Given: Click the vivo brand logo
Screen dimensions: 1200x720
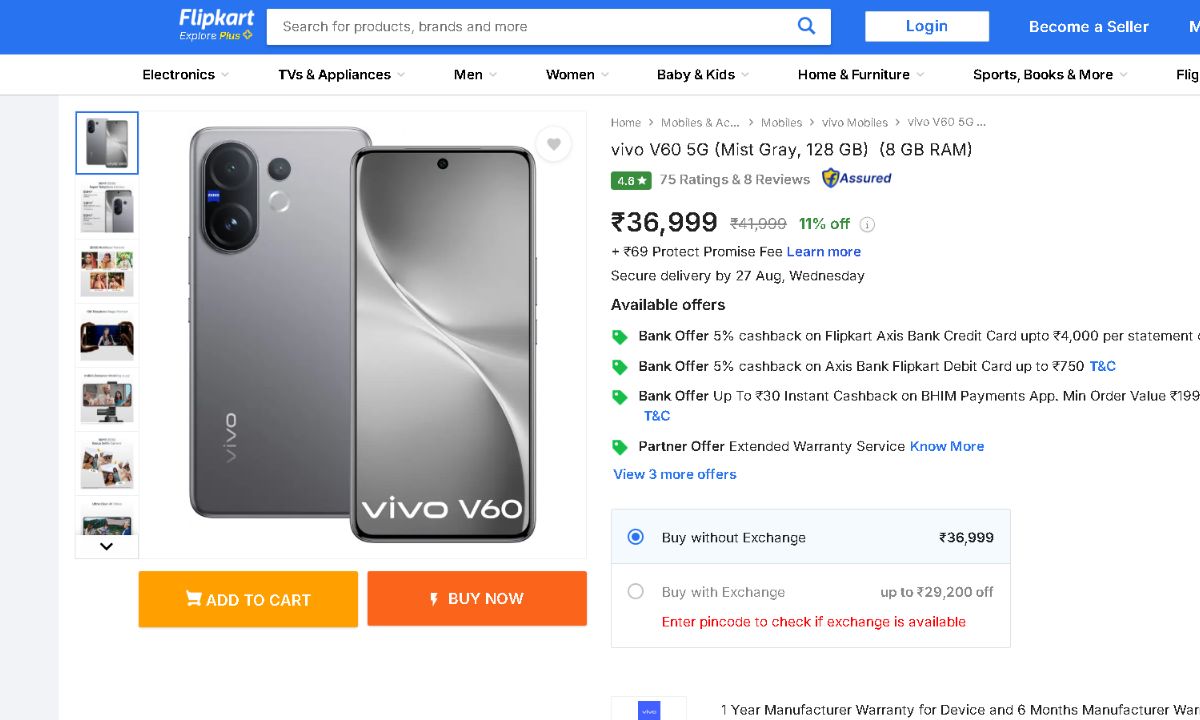Looking at the screenshot, I should point(649,709).
